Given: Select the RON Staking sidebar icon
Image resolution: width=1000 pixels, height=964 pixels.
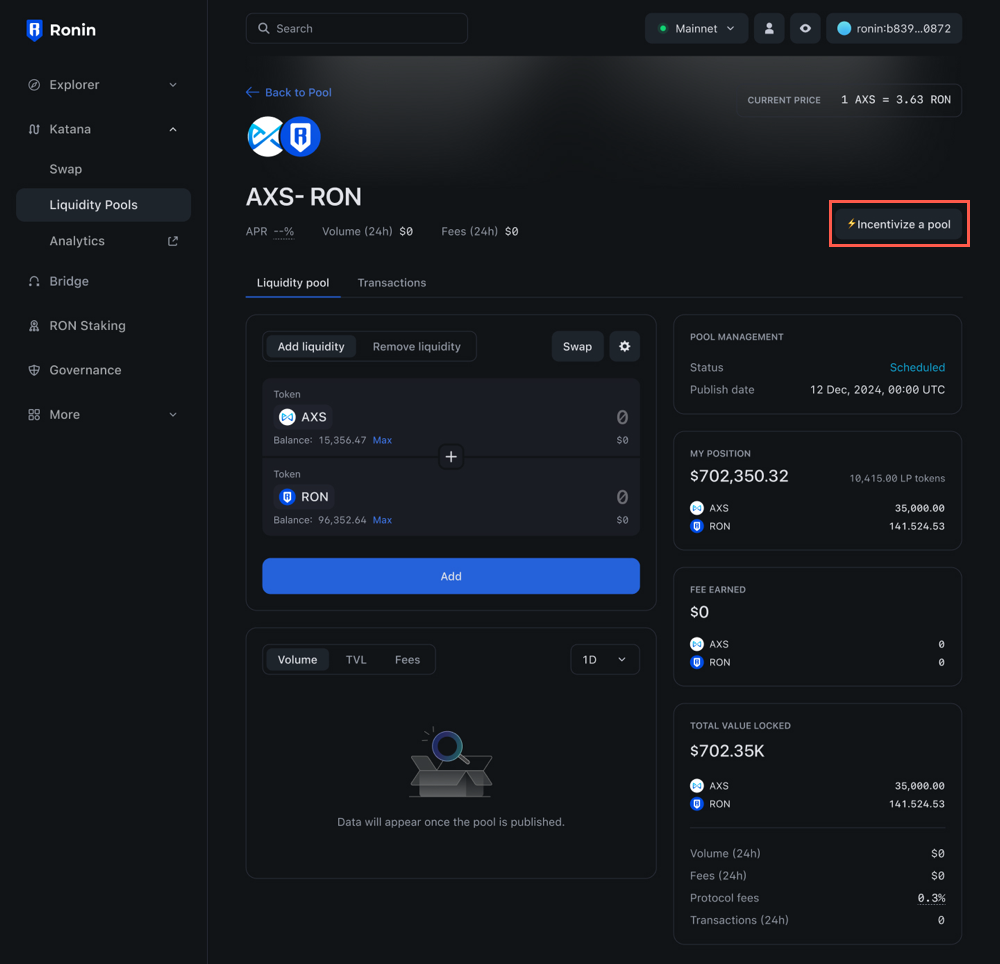Looking at the screenshot, I should (x=36, y=325).
